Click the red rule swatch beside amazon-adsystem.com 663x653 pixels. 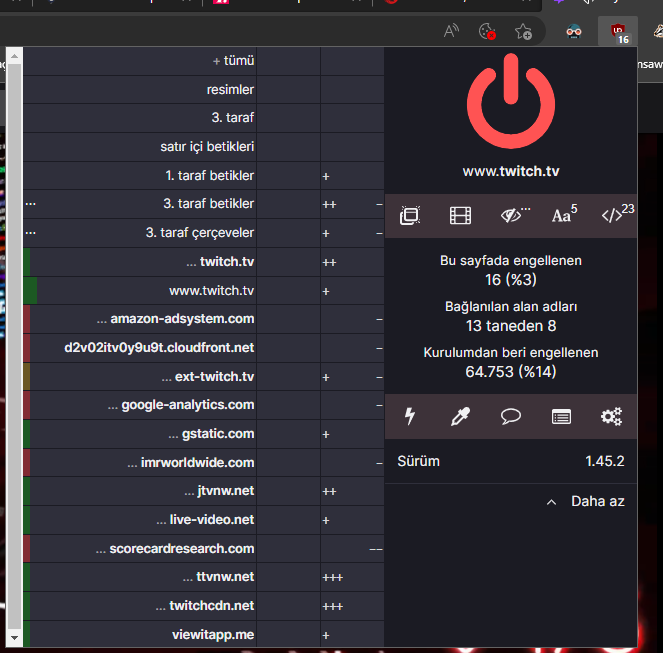pyautogui.click(x=27, y=319)
